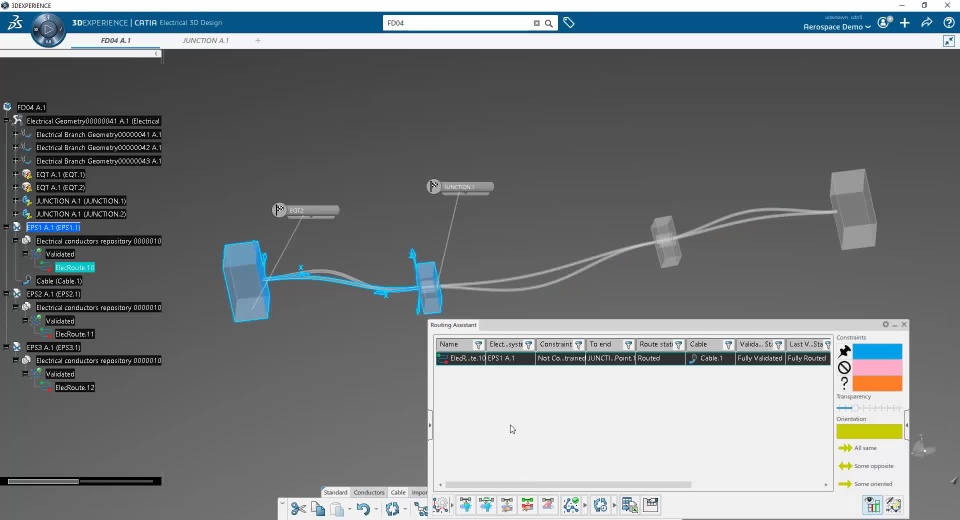Click the plus Add icon in the top bar
The image size is (960, 520).
tap(905, 23)
